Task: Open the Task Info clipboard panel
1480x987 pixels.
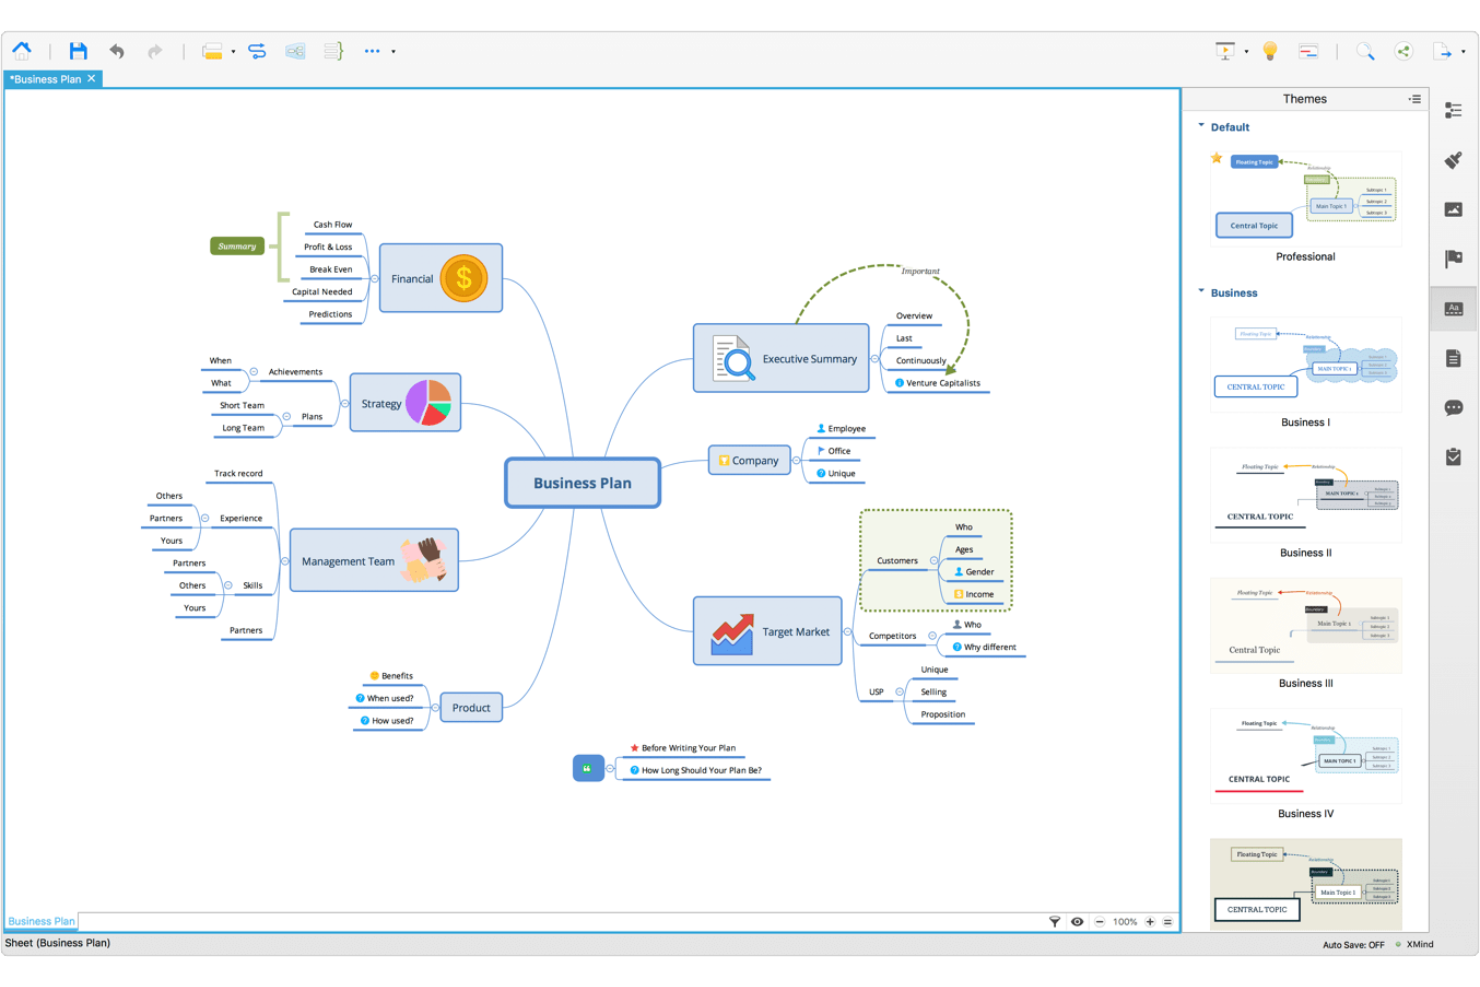Action: (x=1454, y=457)
